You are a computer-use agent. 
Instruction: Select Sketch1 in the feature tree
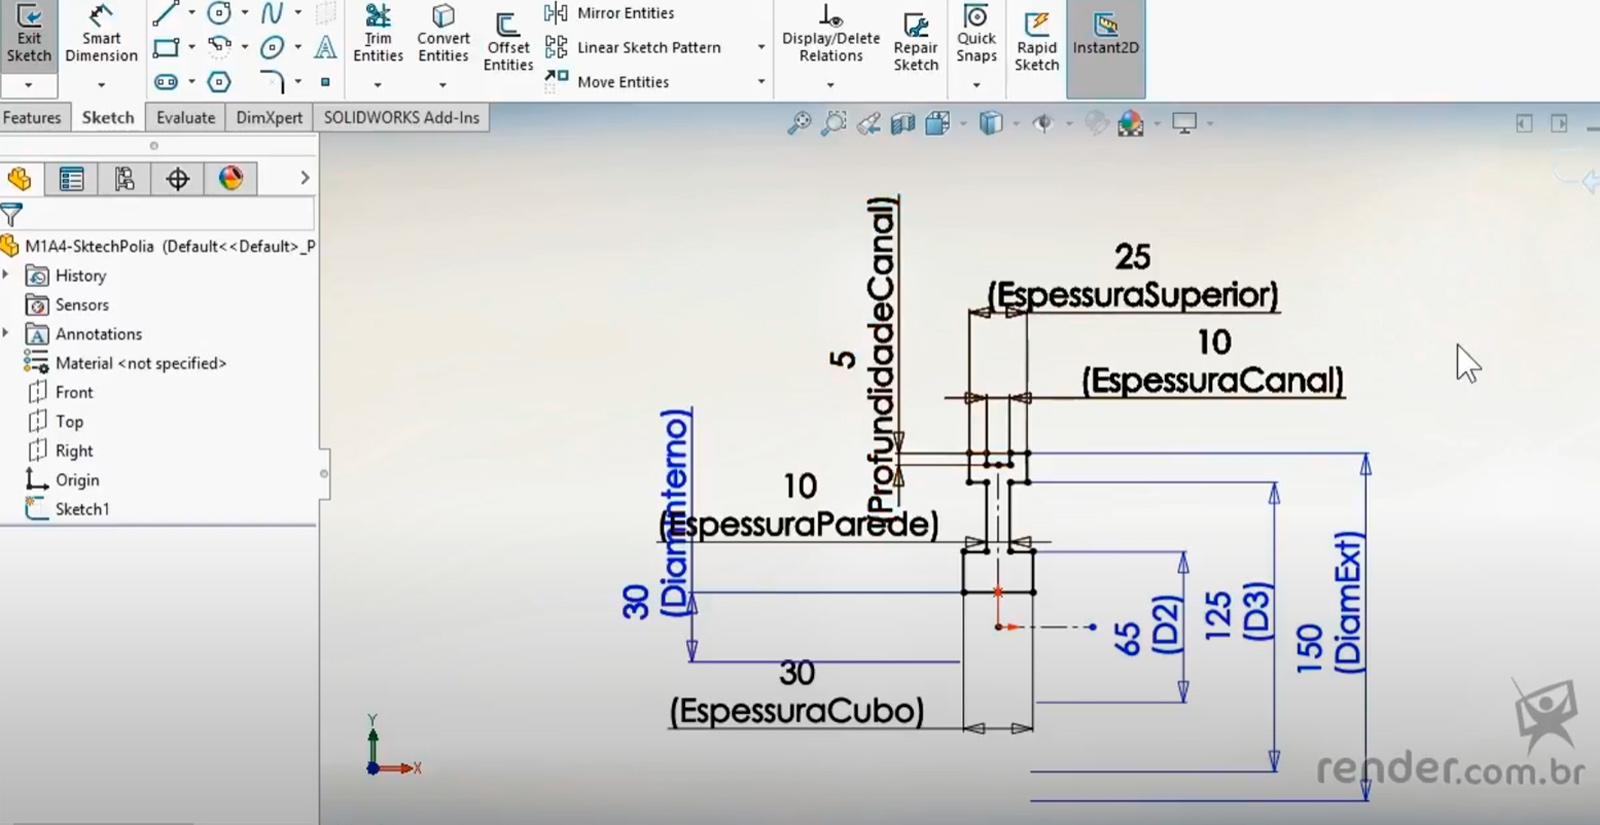point(82,509)
